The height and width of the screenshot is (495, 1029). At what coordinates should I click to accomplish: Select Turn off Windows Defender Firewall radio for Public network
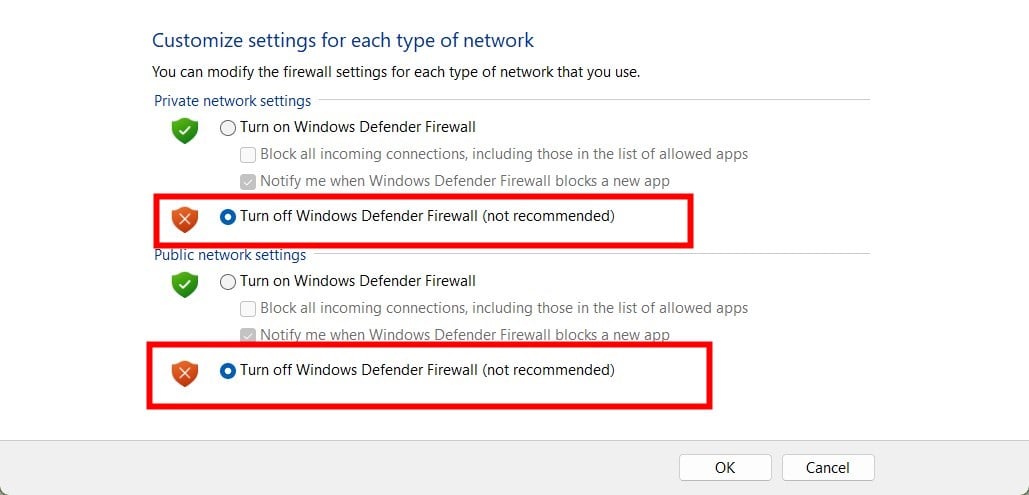click(x=228, y=371)
